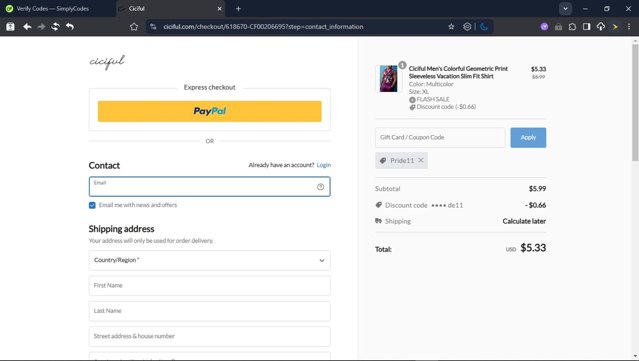Screen dimensions: 639x361
Task: Click the FLASH SALE label
Action: tap(433, 99)
